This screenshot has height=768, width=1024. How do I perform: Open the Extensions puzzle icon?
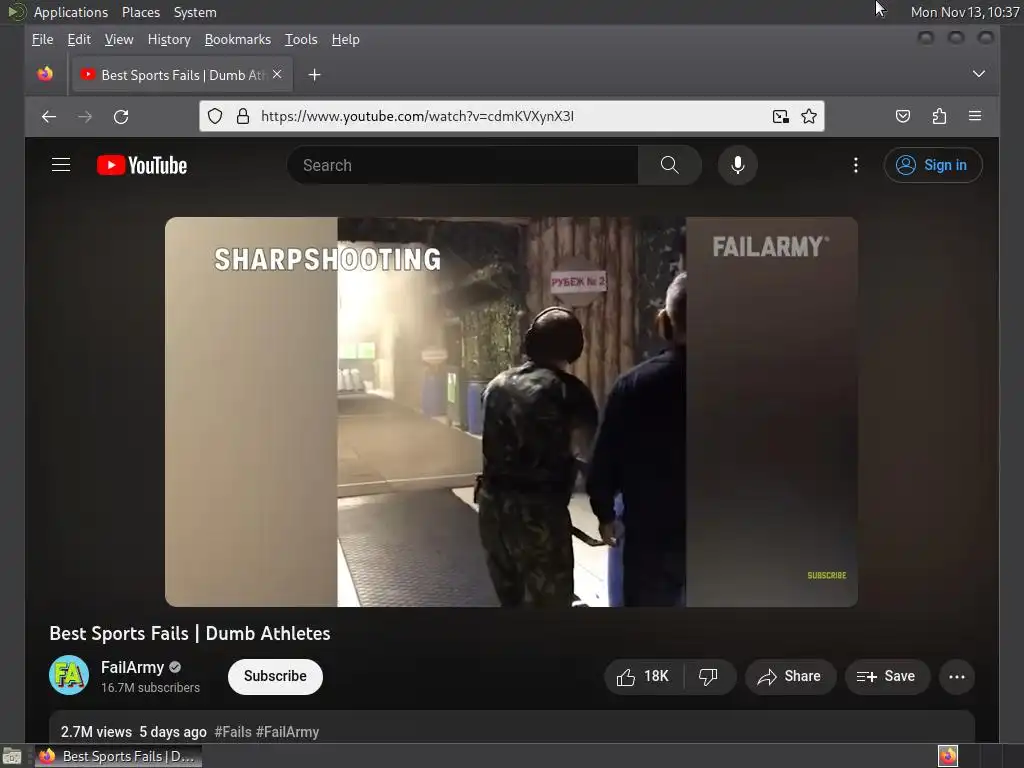tap(939, 116)
